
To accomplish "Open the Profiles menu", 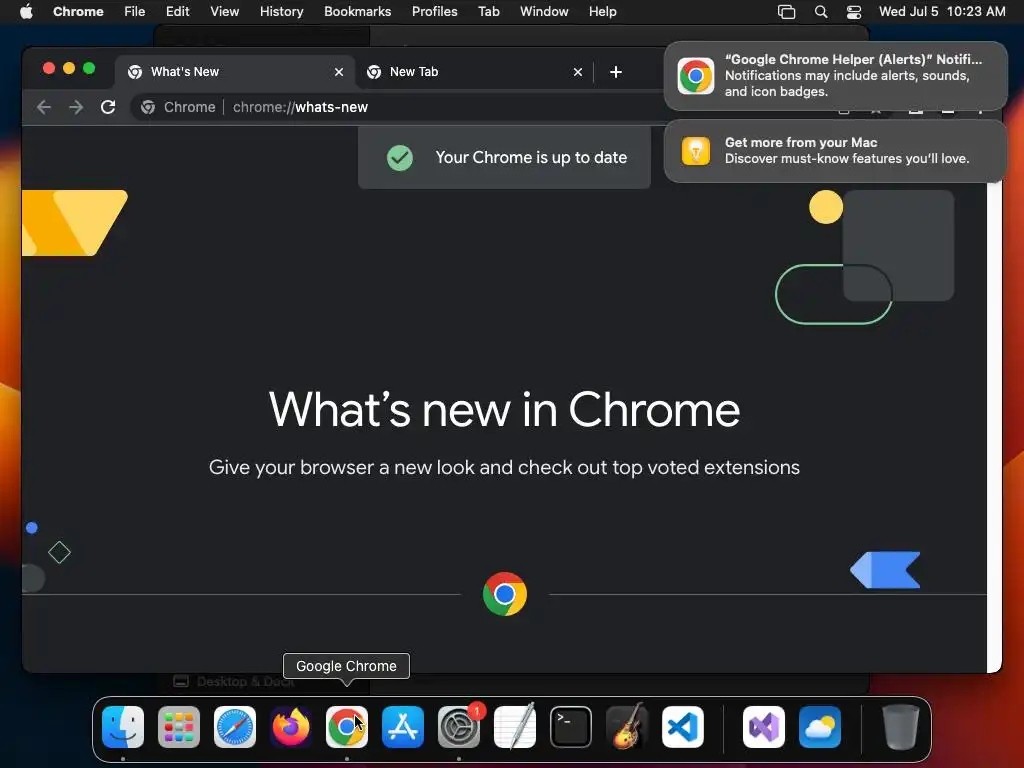I will (x=435, y=11).
